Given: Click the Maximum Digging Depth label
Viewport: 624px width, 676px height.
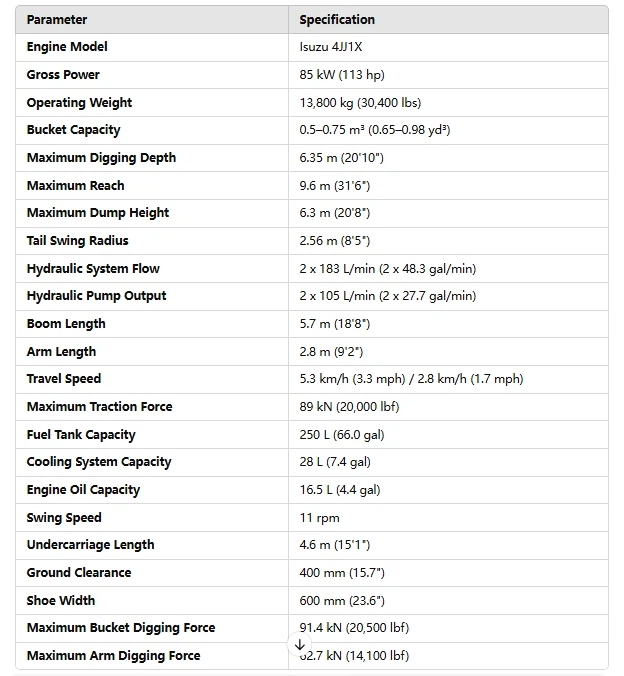Looking at the screenshot, I should point(101,158).
